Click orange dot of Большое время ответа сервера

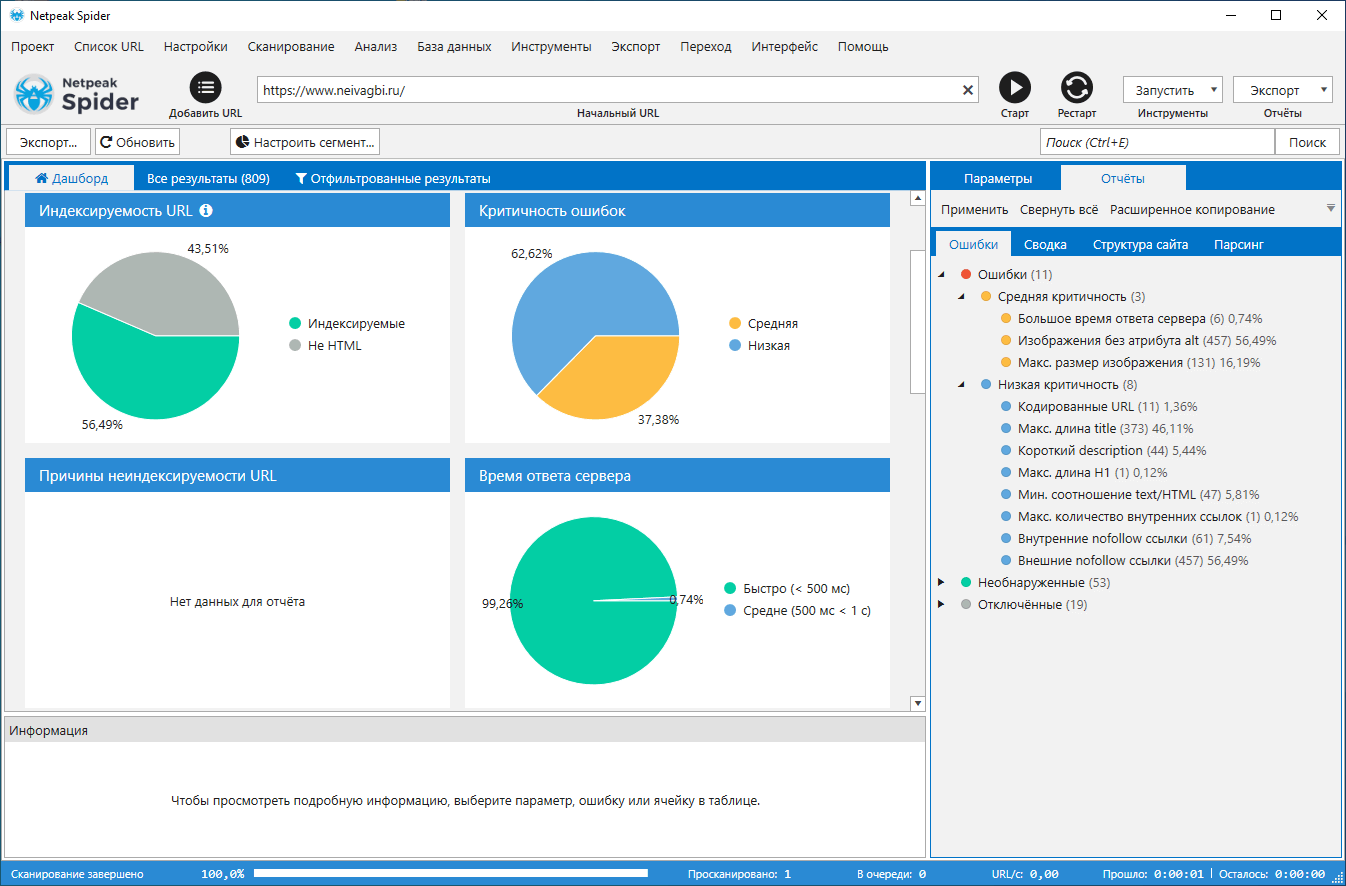[x=1006, y=319]
